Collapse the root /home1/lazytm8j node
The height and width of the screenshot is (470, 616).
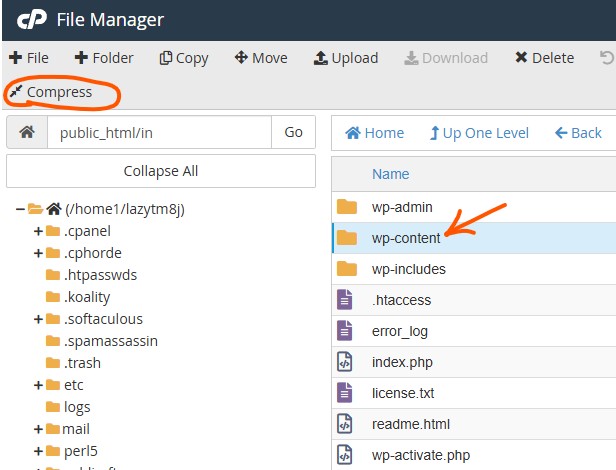point(21,209)
